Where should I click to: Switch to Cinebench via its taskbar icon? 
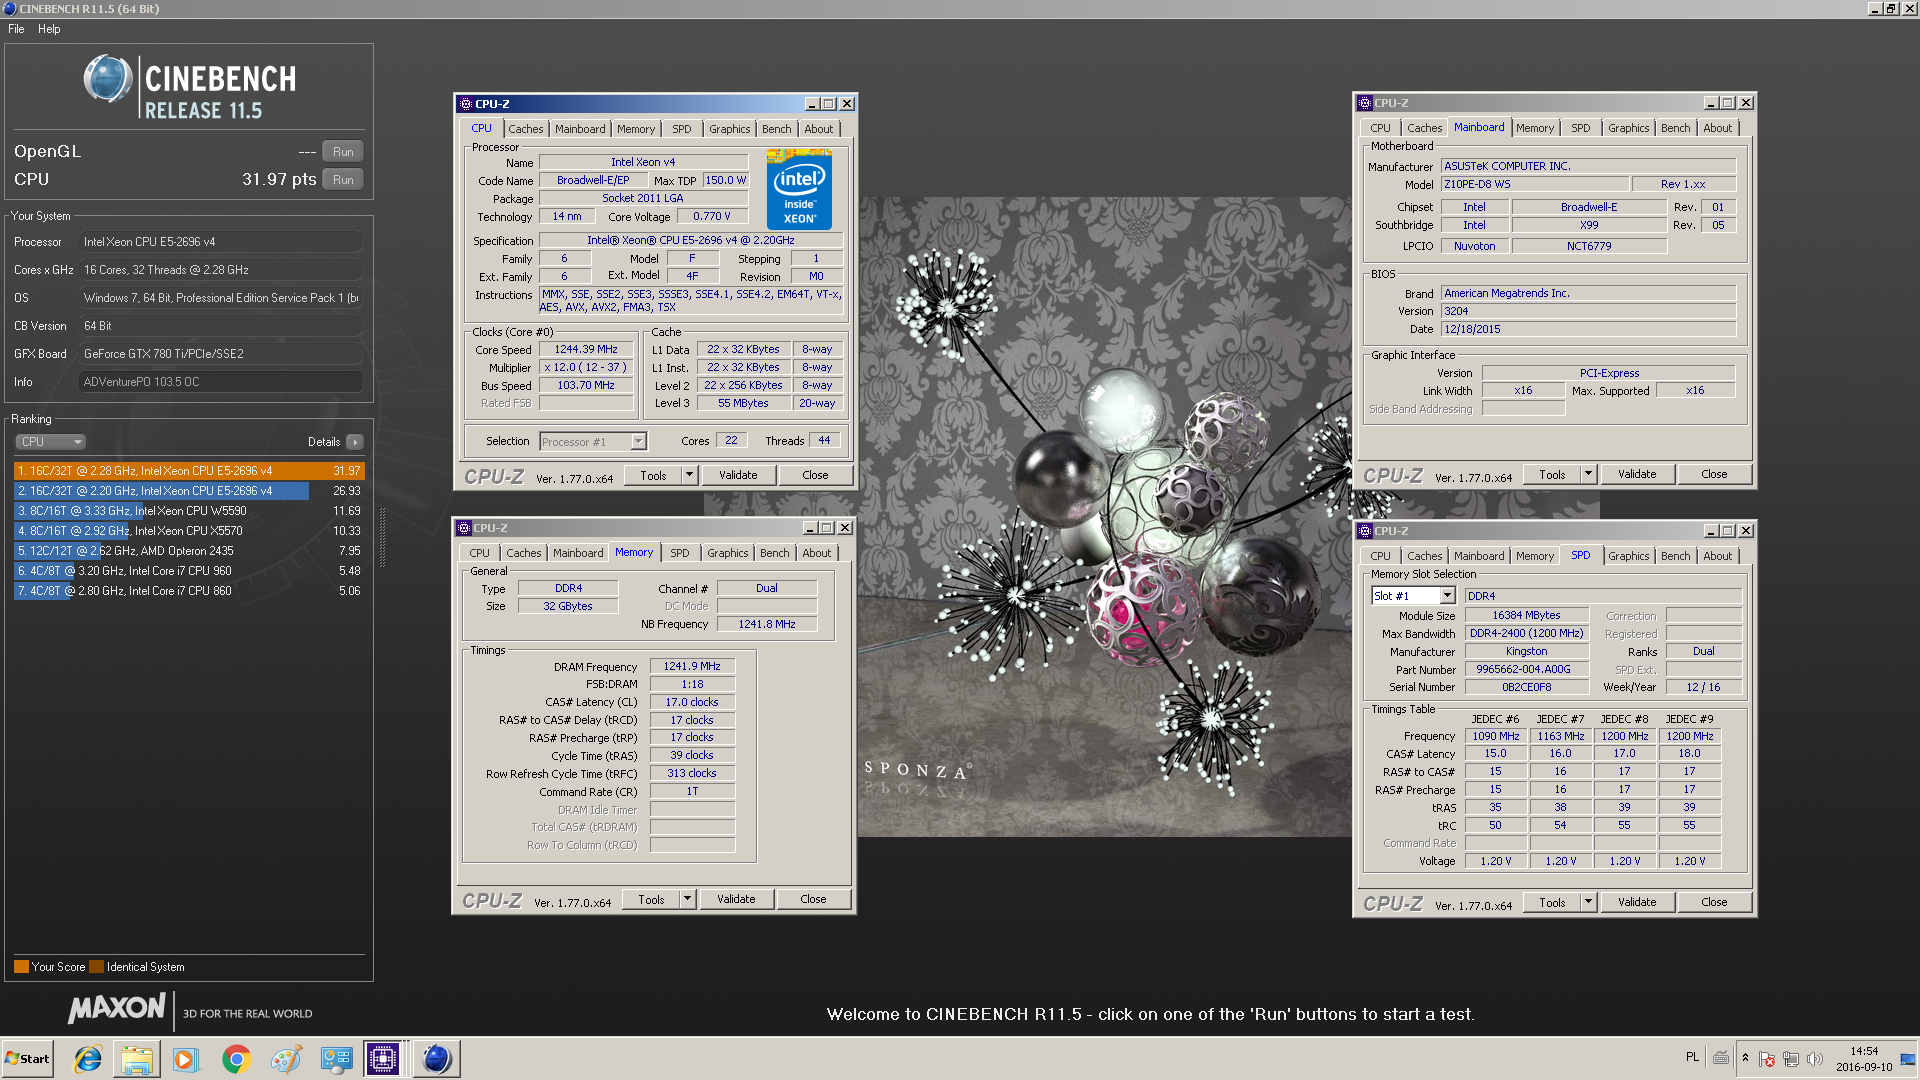436,1059
